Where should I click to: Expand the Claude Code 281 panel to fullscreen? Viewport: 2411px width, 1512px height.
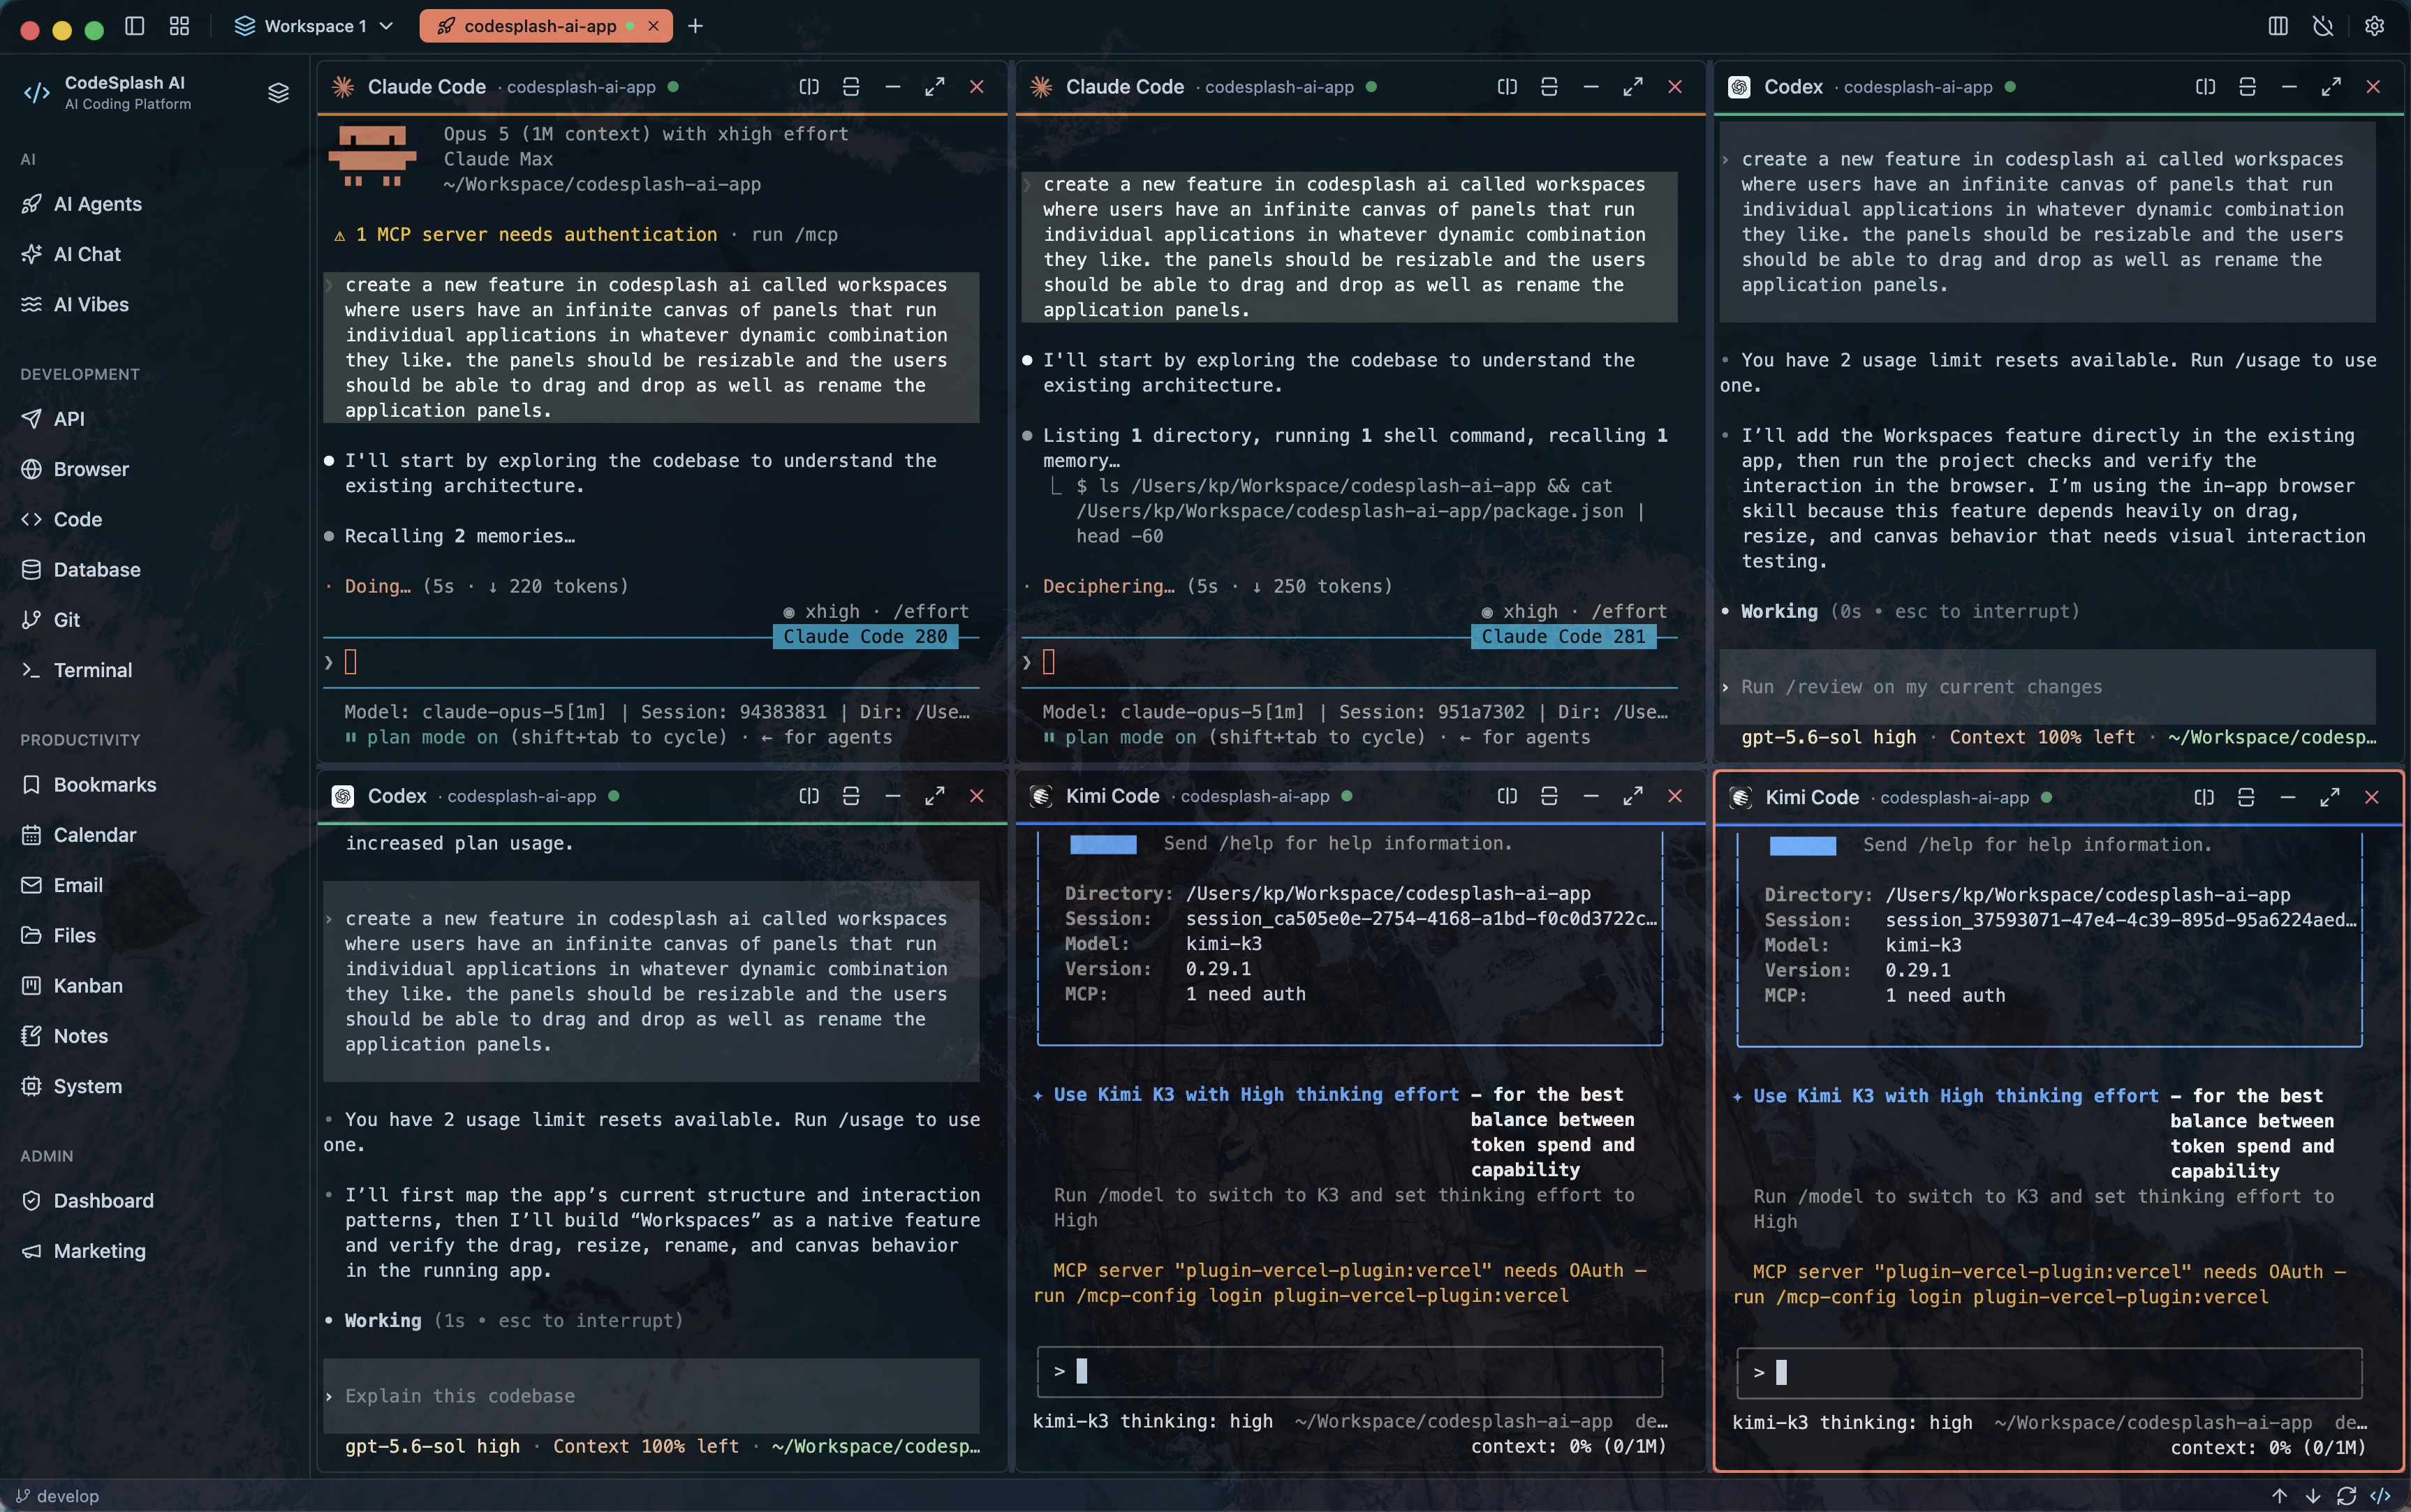tap(1633, 87)
